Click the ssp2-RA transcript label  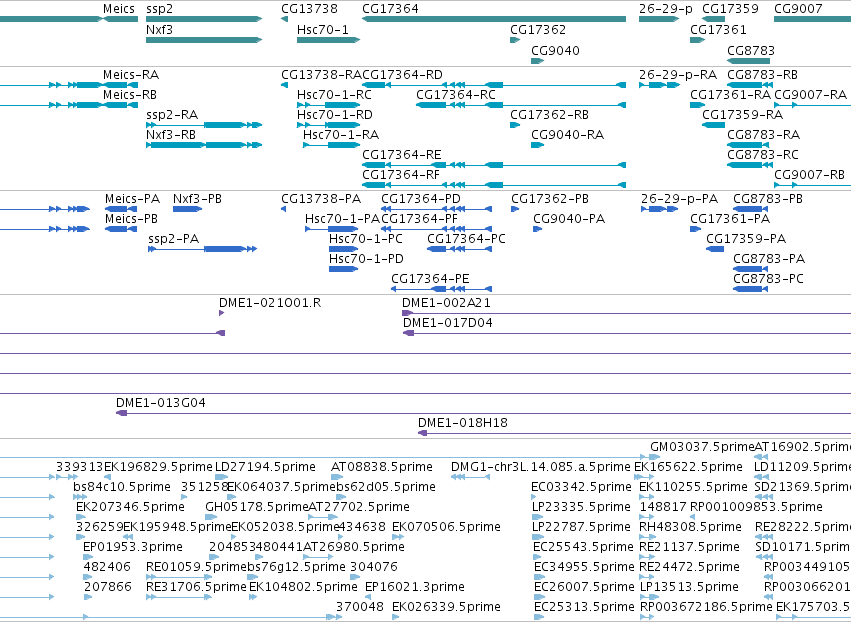point(172,115)
